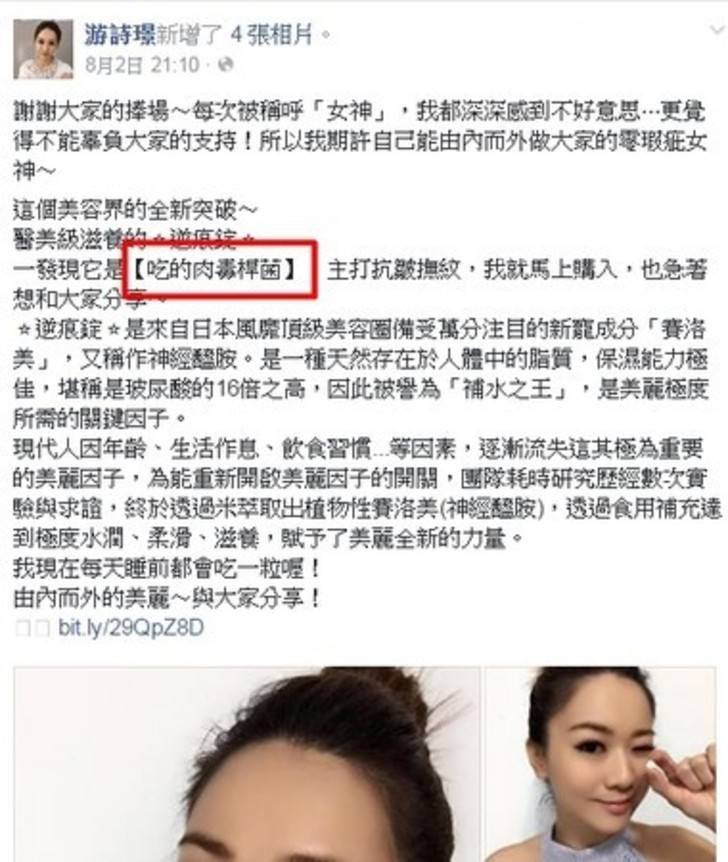The width and height of the screenshot is (728, 862).
Task: Click the 「補水之王」 quoted phrase
Action: tap(508, 390)
